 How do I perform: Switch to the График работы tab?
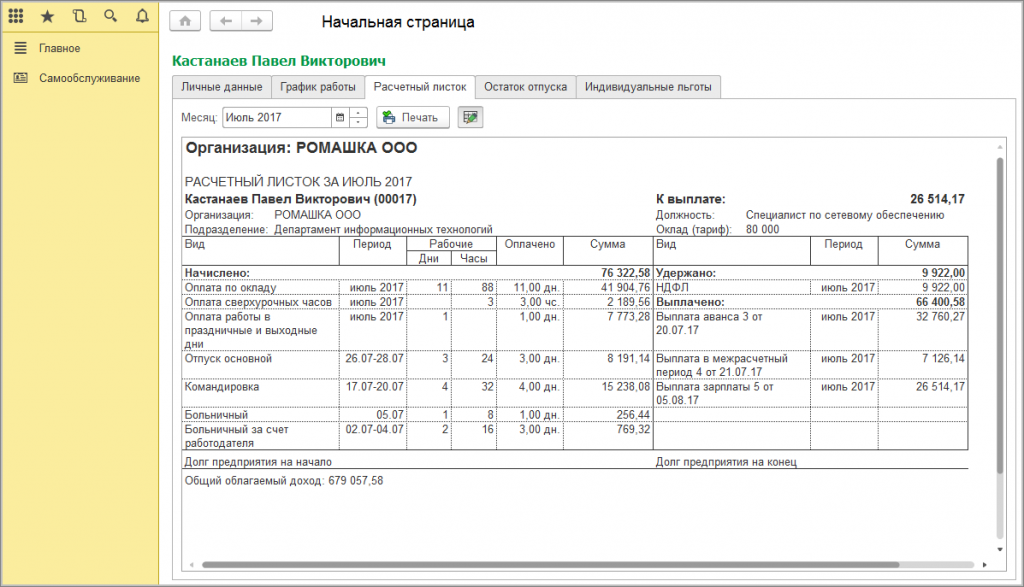[x=318, y=87]
